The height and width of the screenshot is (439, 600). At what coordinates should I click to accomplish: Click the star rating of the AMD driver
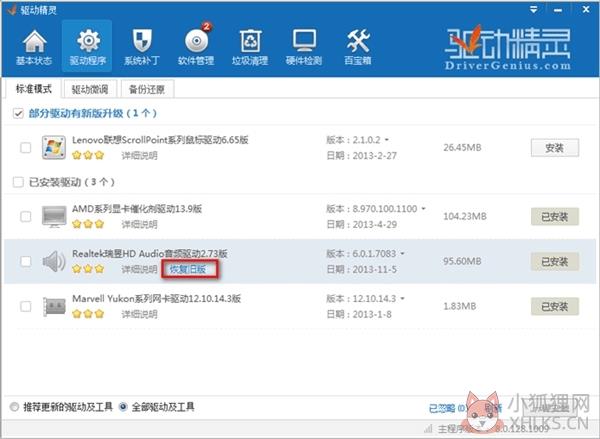tap(88, 224)
